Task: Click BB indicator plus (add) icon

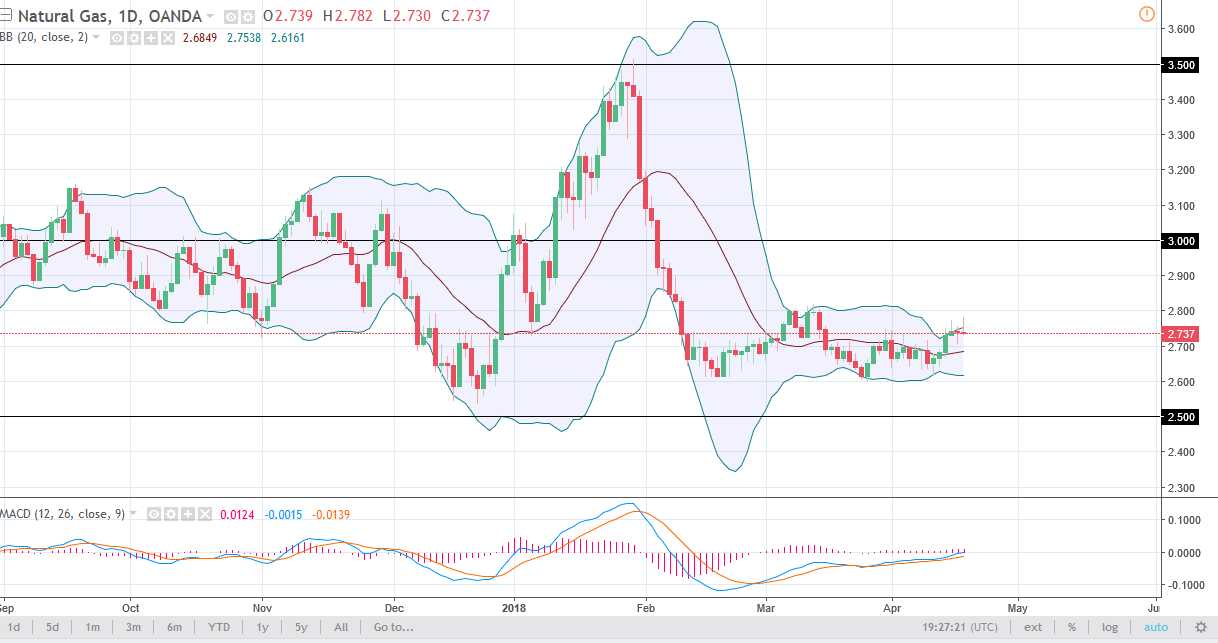Action: [151, 38]
